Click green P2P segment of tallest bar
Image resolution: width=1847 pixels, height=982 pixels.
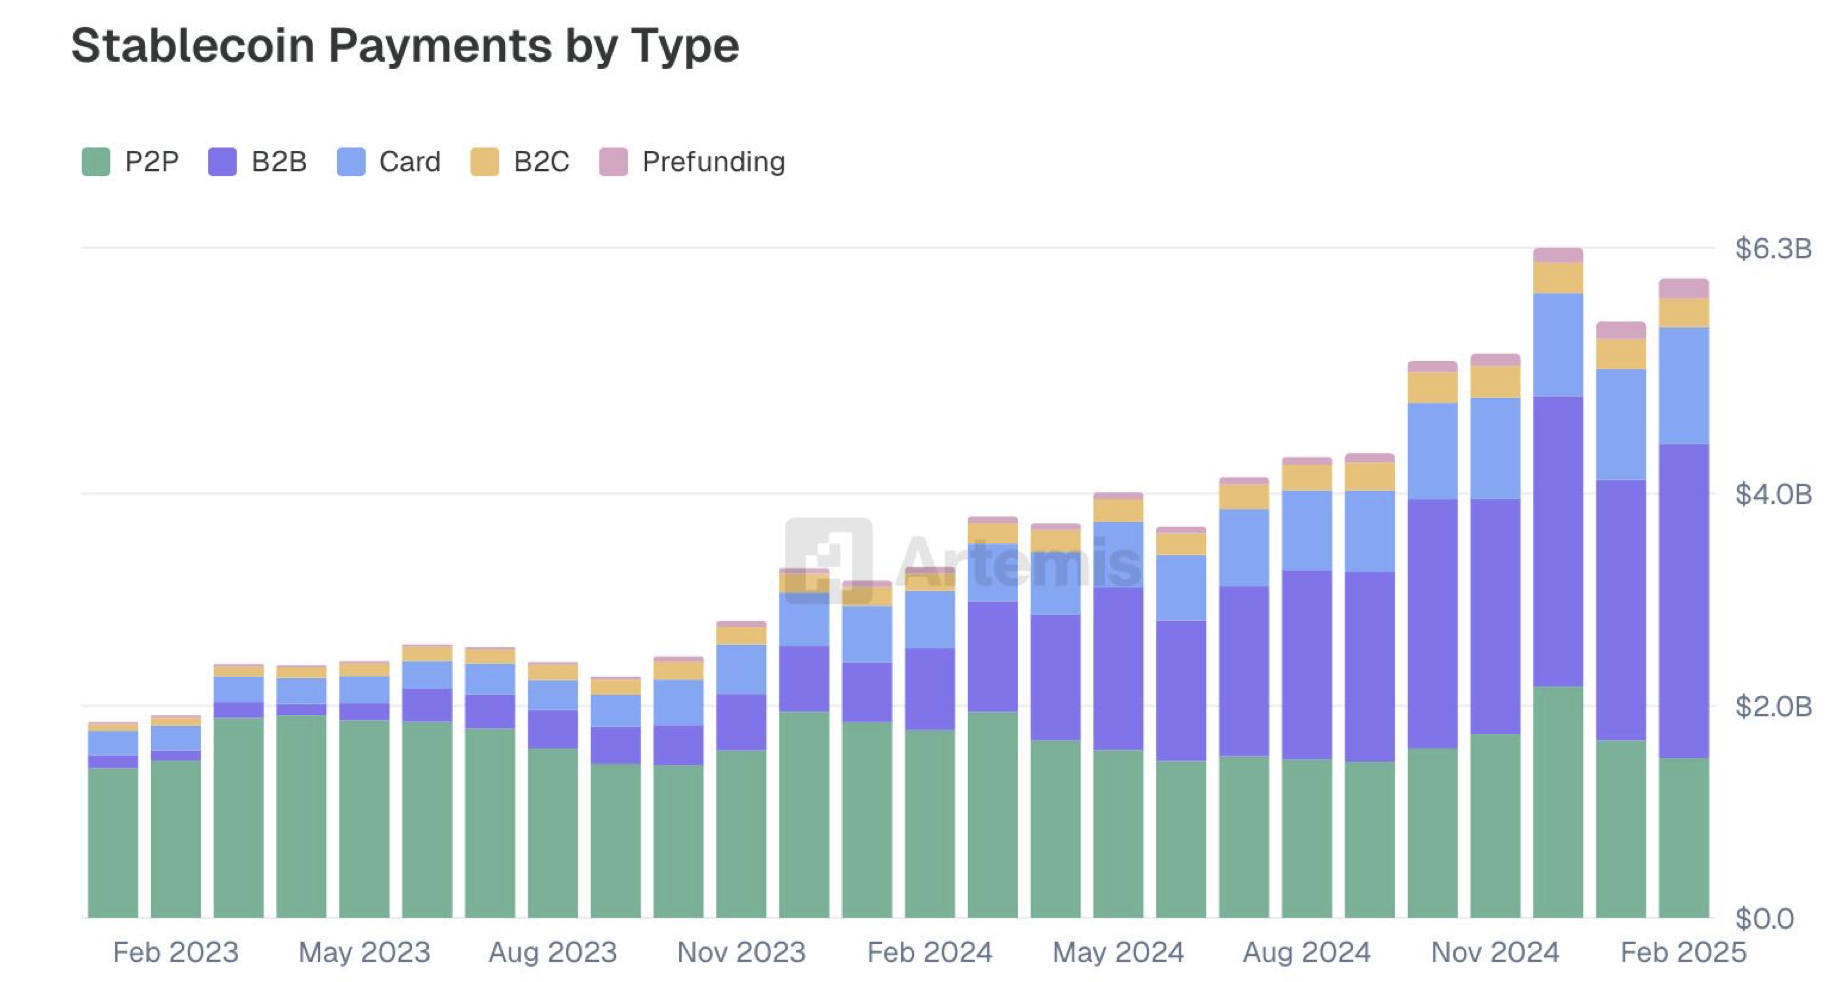[x=1558, y=802]
